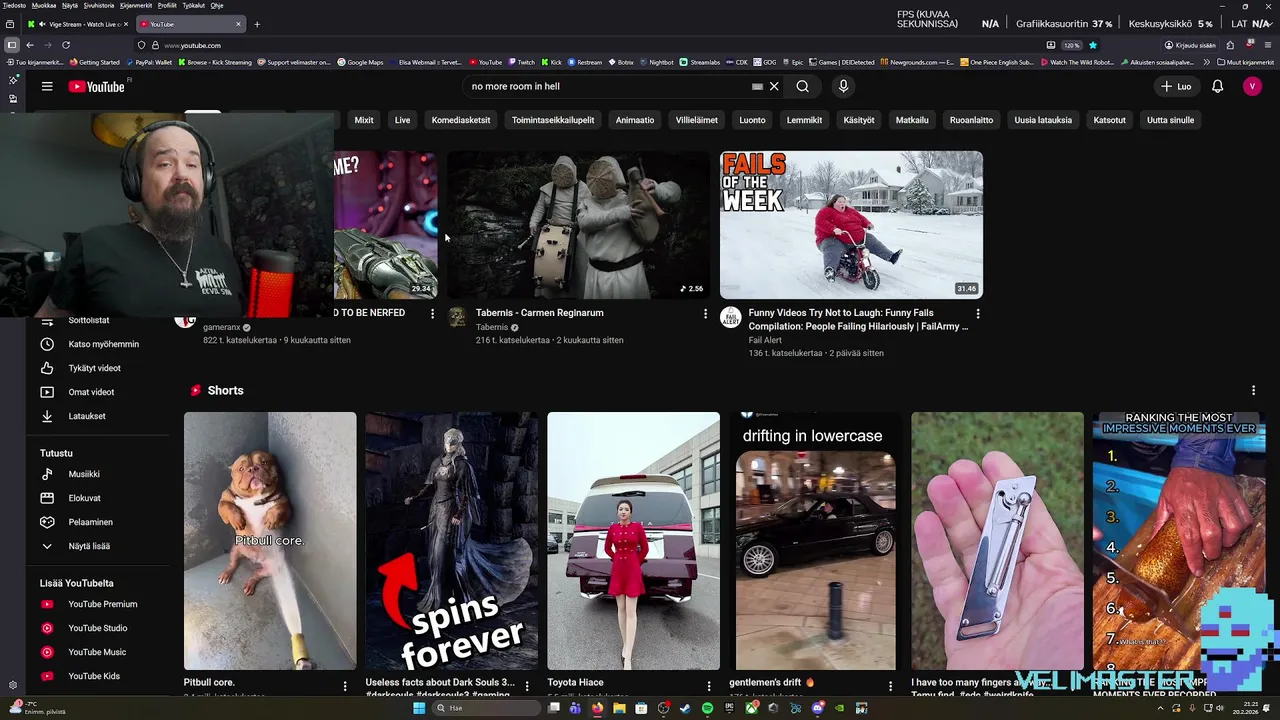Screen dimensions: 1280x720
Task: Open Funny Videos Try Not to Laugh title
Action: pos(858,319)
